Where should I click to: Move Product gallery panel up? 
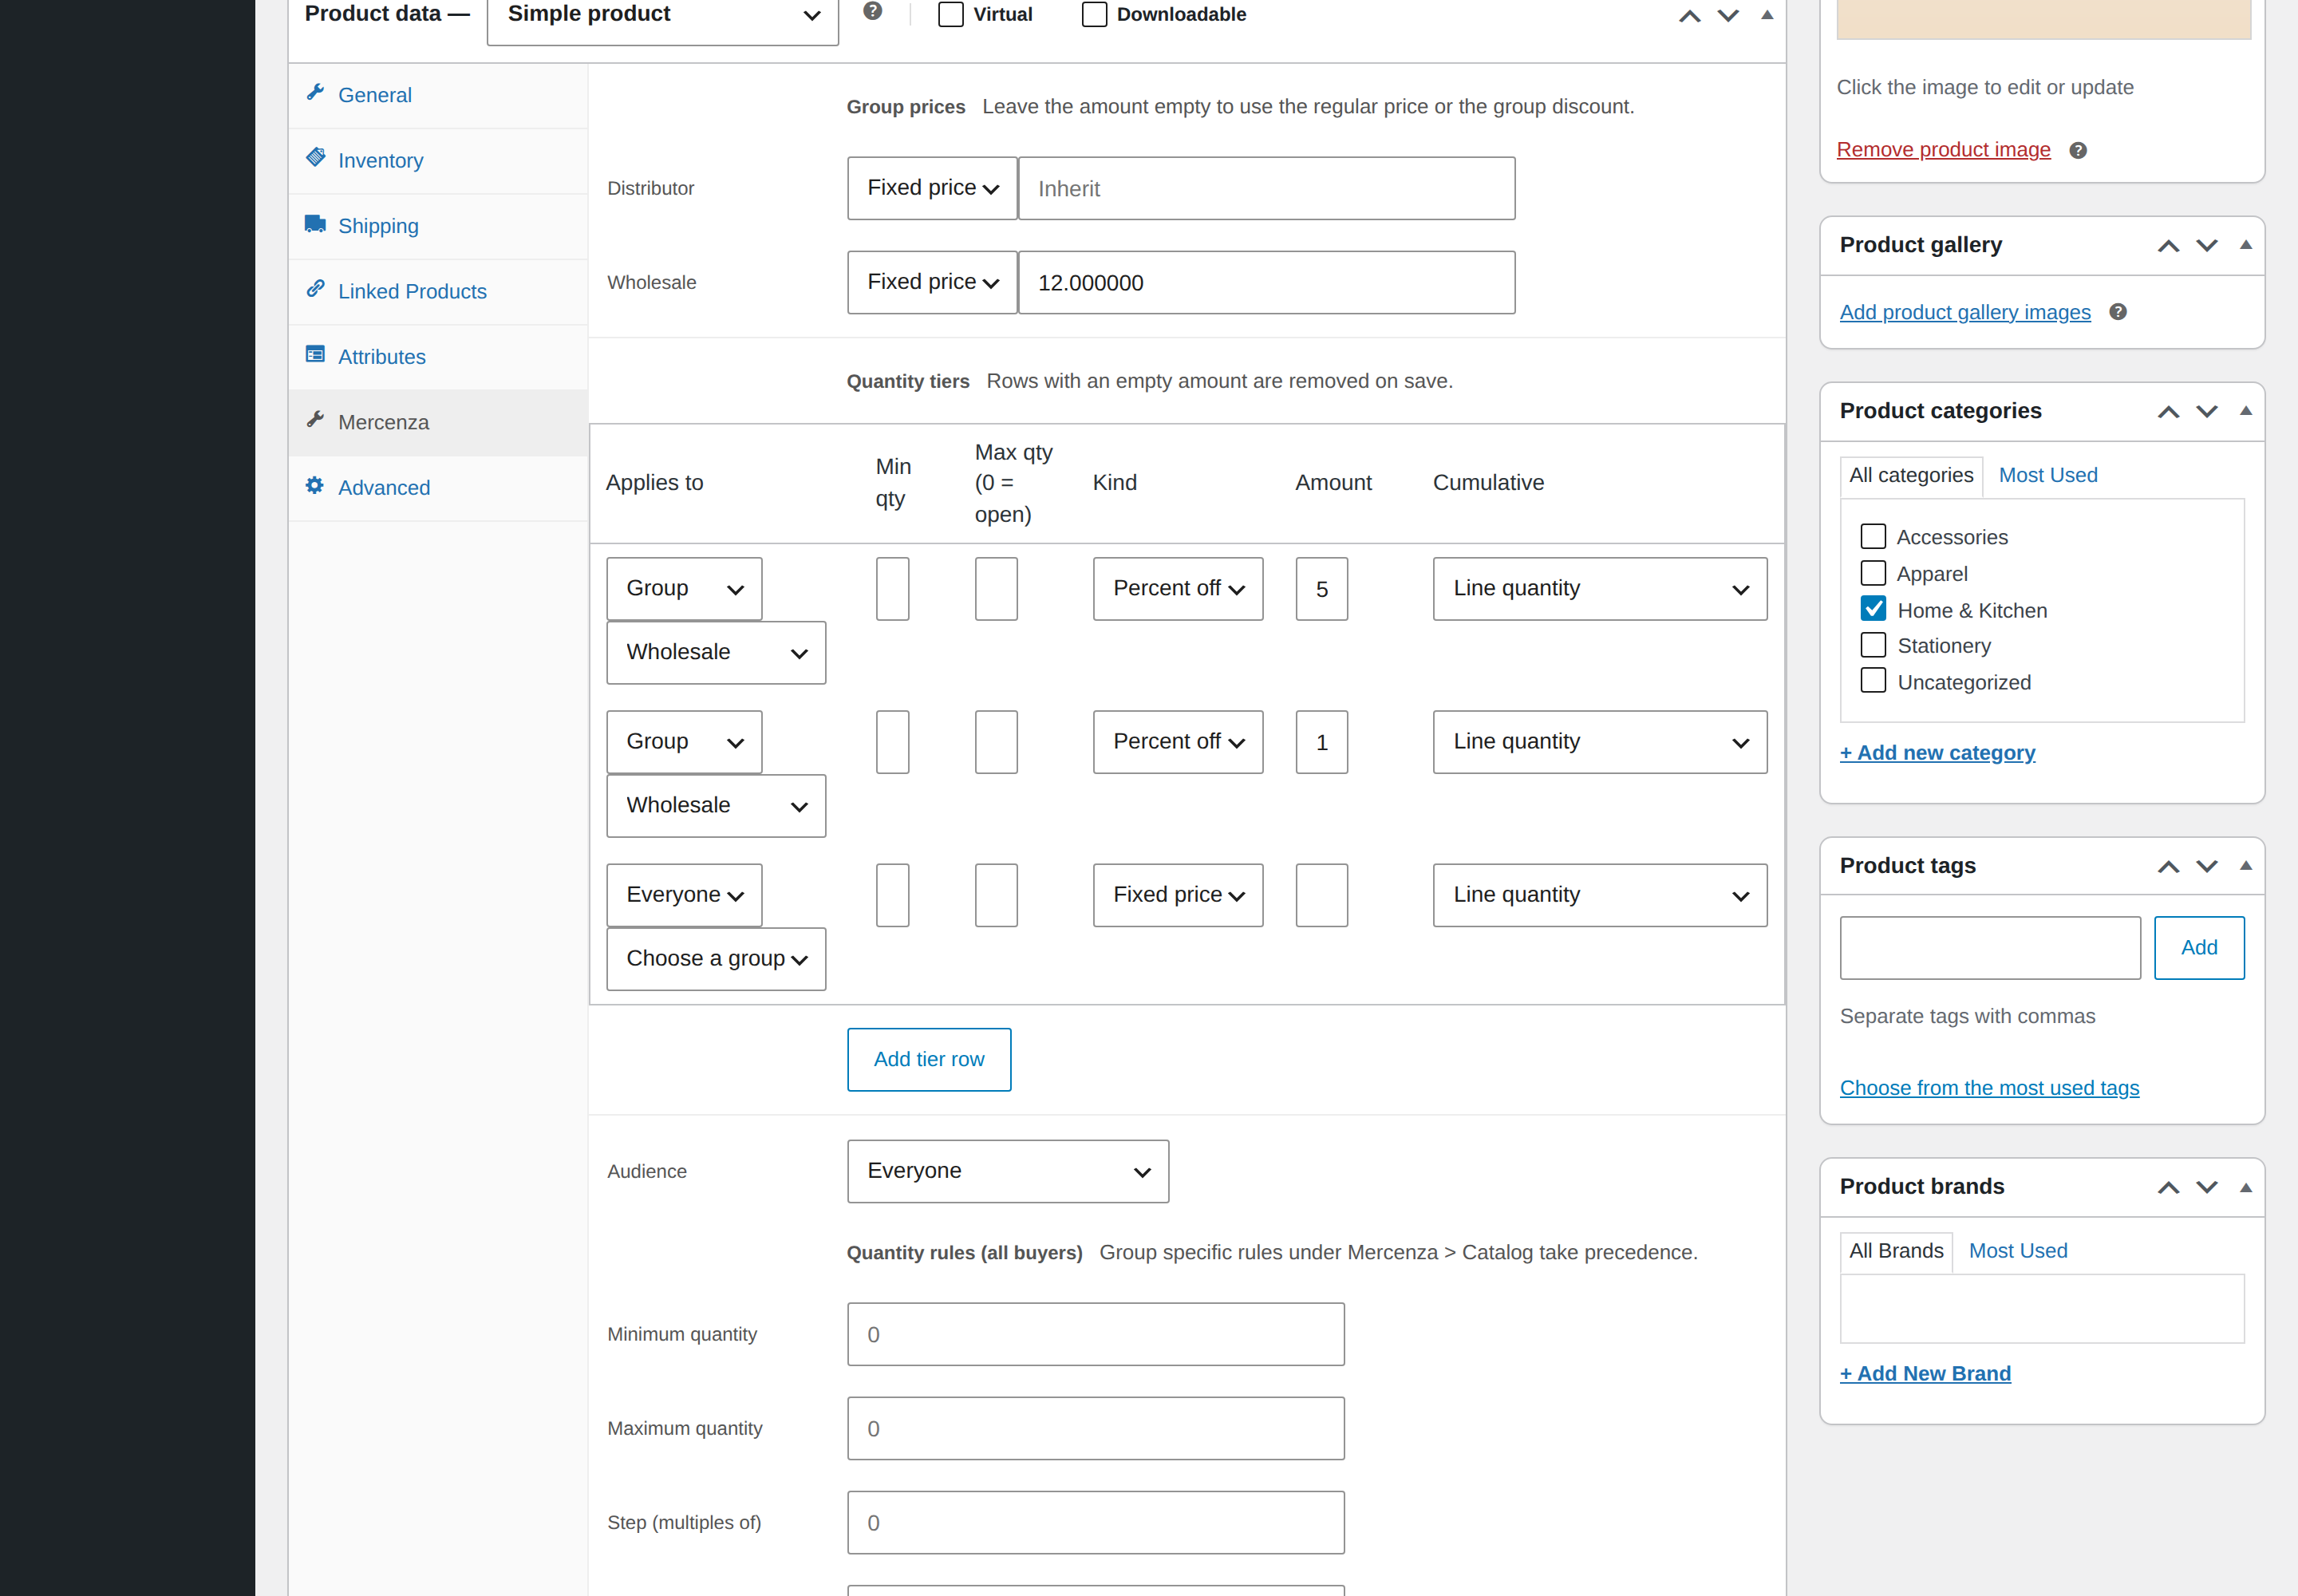[2168, 246]
